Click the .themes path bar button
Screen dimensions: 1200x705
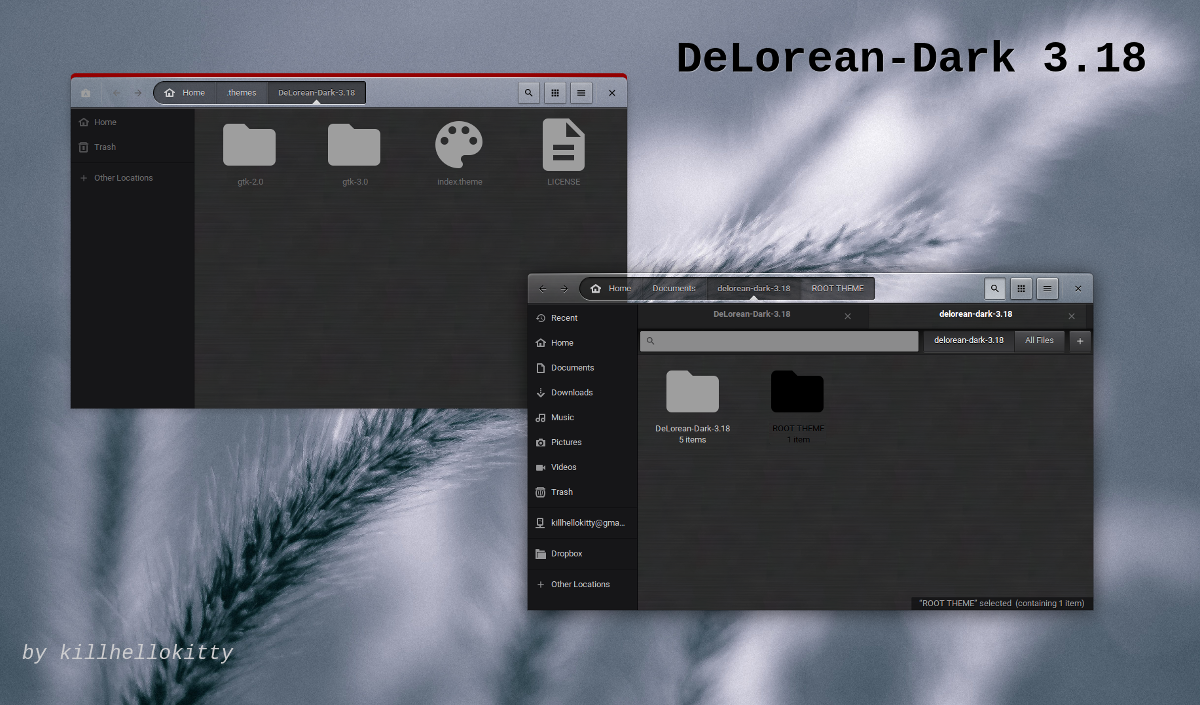point(241,93)
